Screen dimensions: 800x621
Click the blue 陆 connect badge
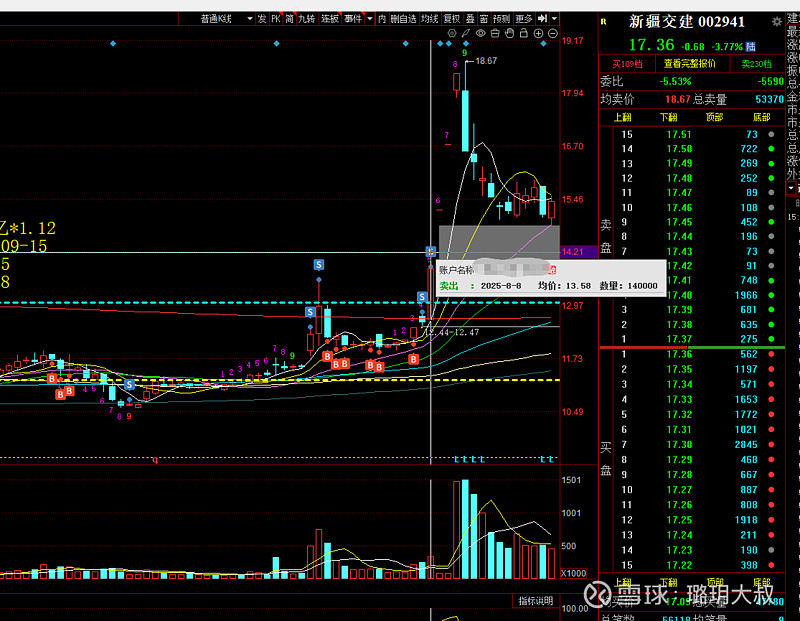pyautogui.click(x=750, y=46)
